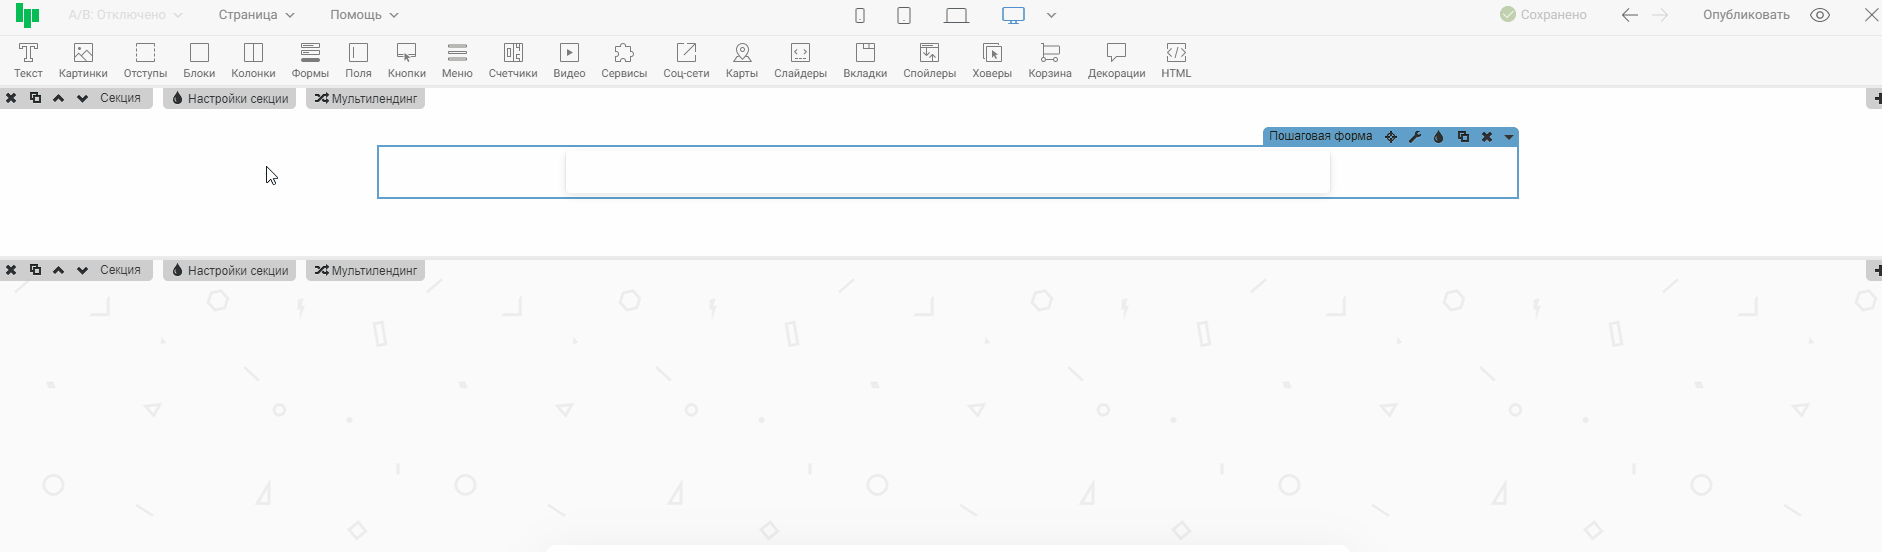Toggle page preview eye icon
The image size is (1882, 552).
click(1820, 15)
